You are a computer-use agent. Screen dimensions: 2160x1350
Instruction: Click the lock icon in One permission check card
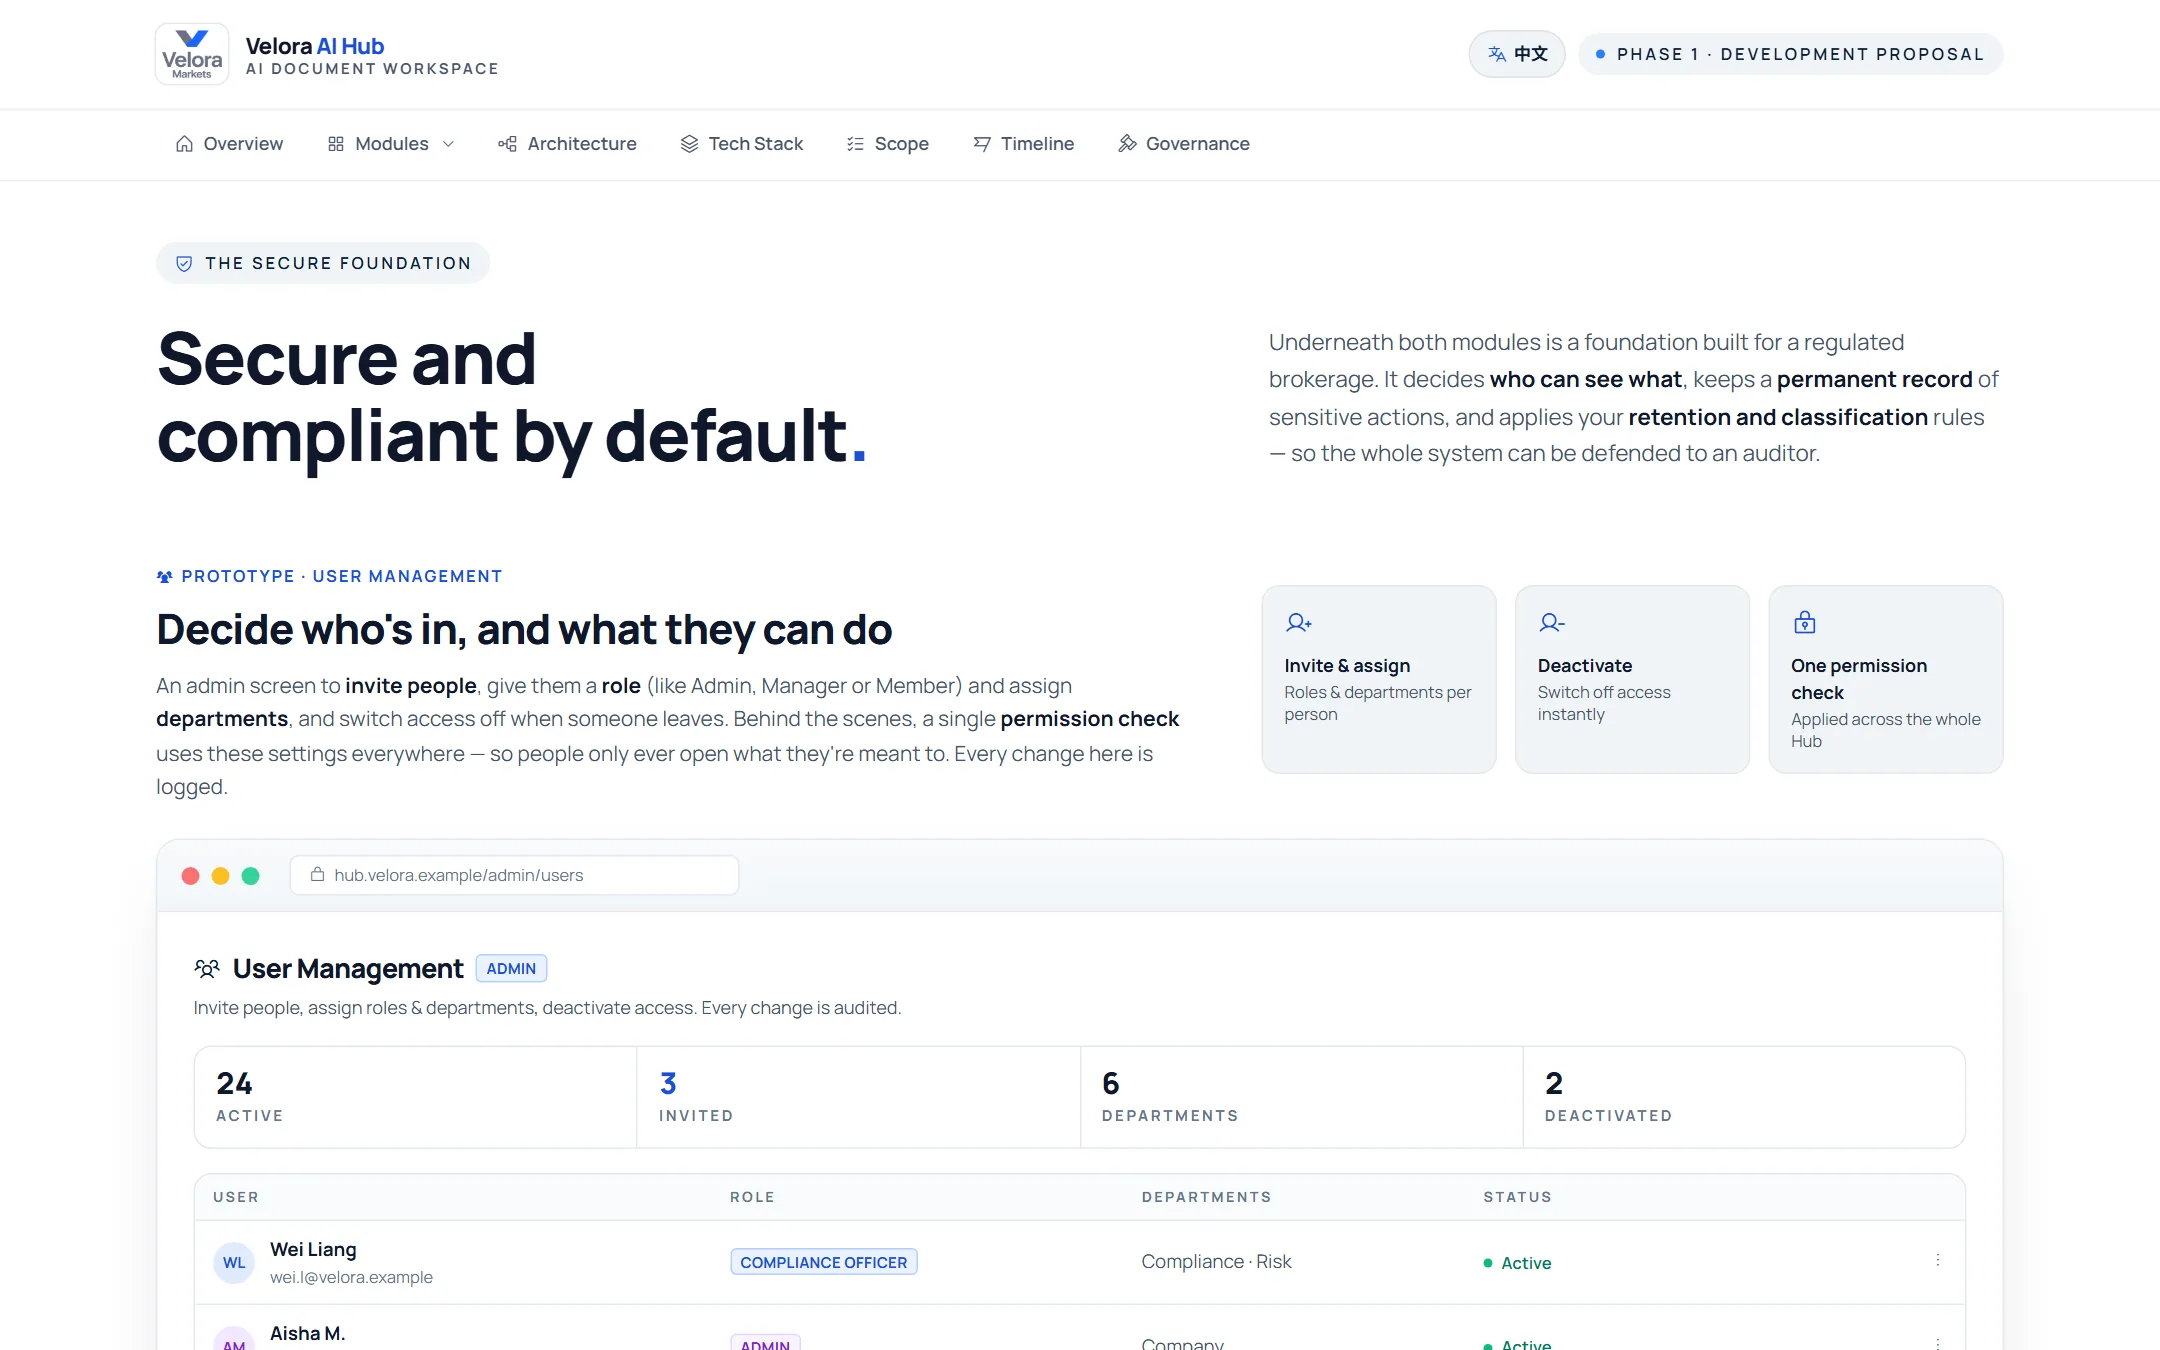point(1805,622)
